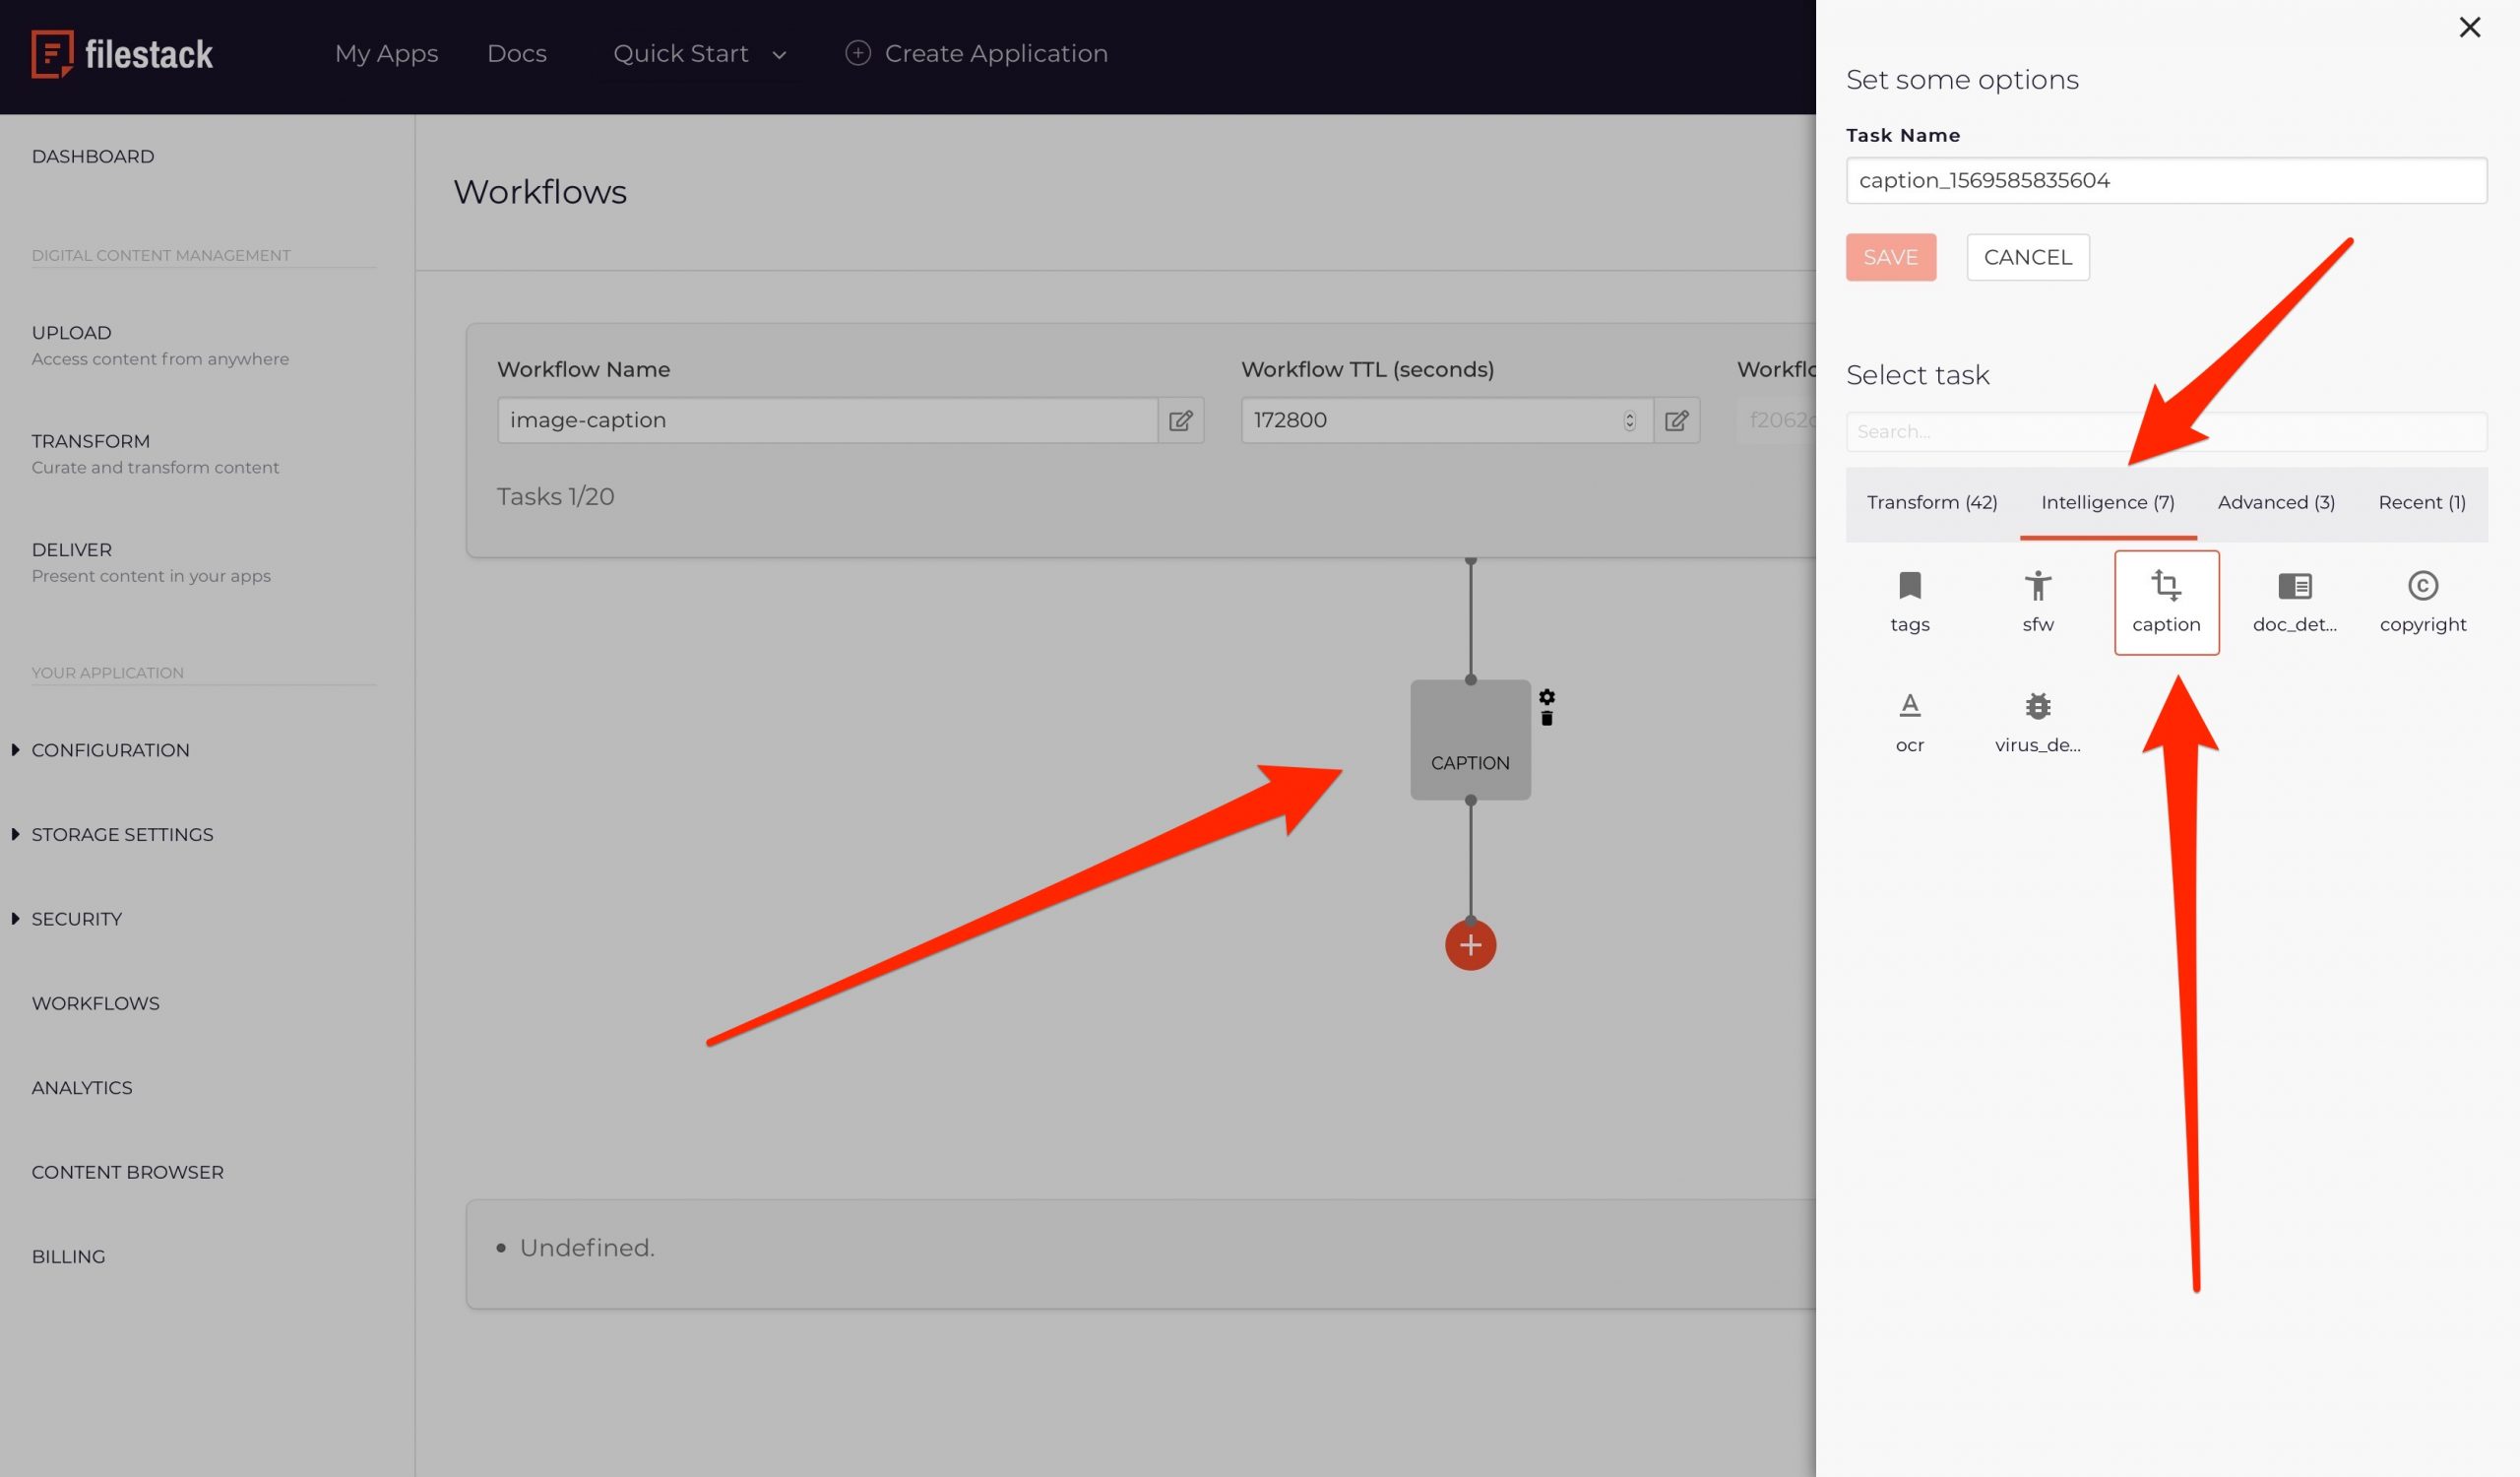Click the CAPTION task node

click(1470, 740)
